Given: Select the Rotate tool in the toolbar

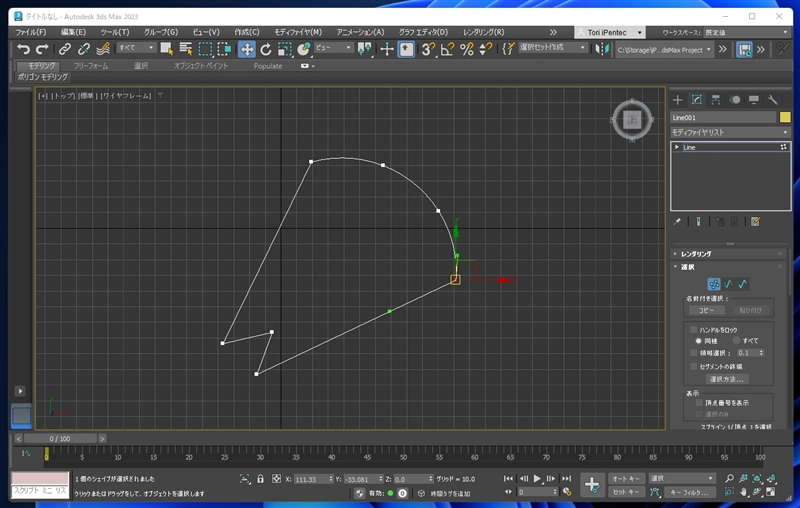Looking at the screenshot, I should coord(265,48).
